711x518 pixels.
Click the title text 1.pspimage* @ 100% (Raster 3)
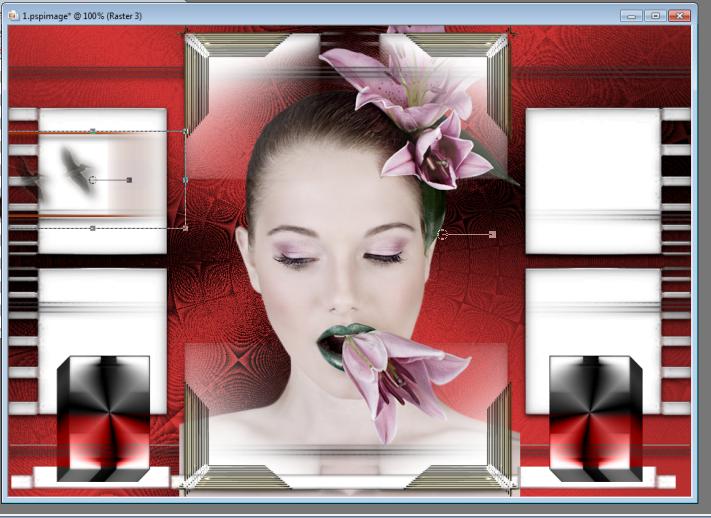tap(82, 16)
